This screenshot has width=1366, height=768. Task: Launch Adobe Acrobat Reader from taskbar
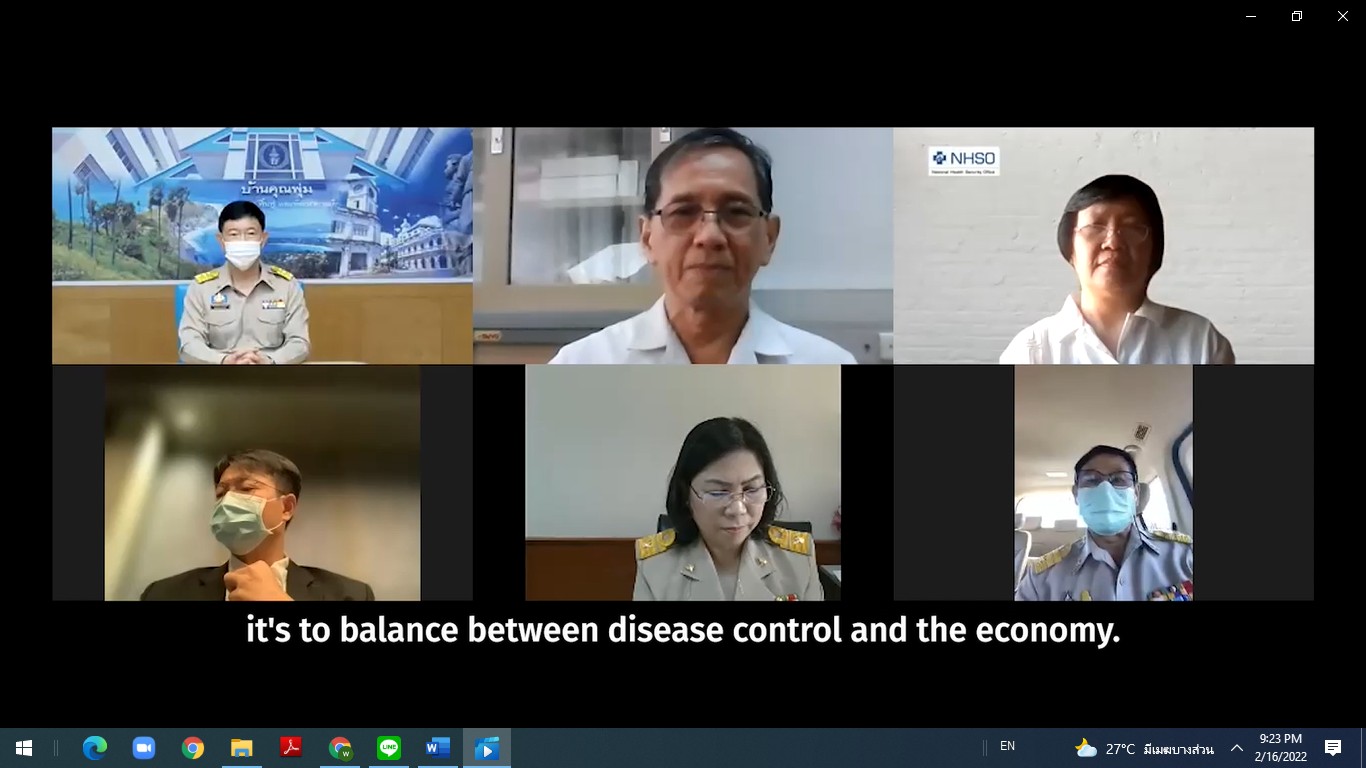point(291,748)
